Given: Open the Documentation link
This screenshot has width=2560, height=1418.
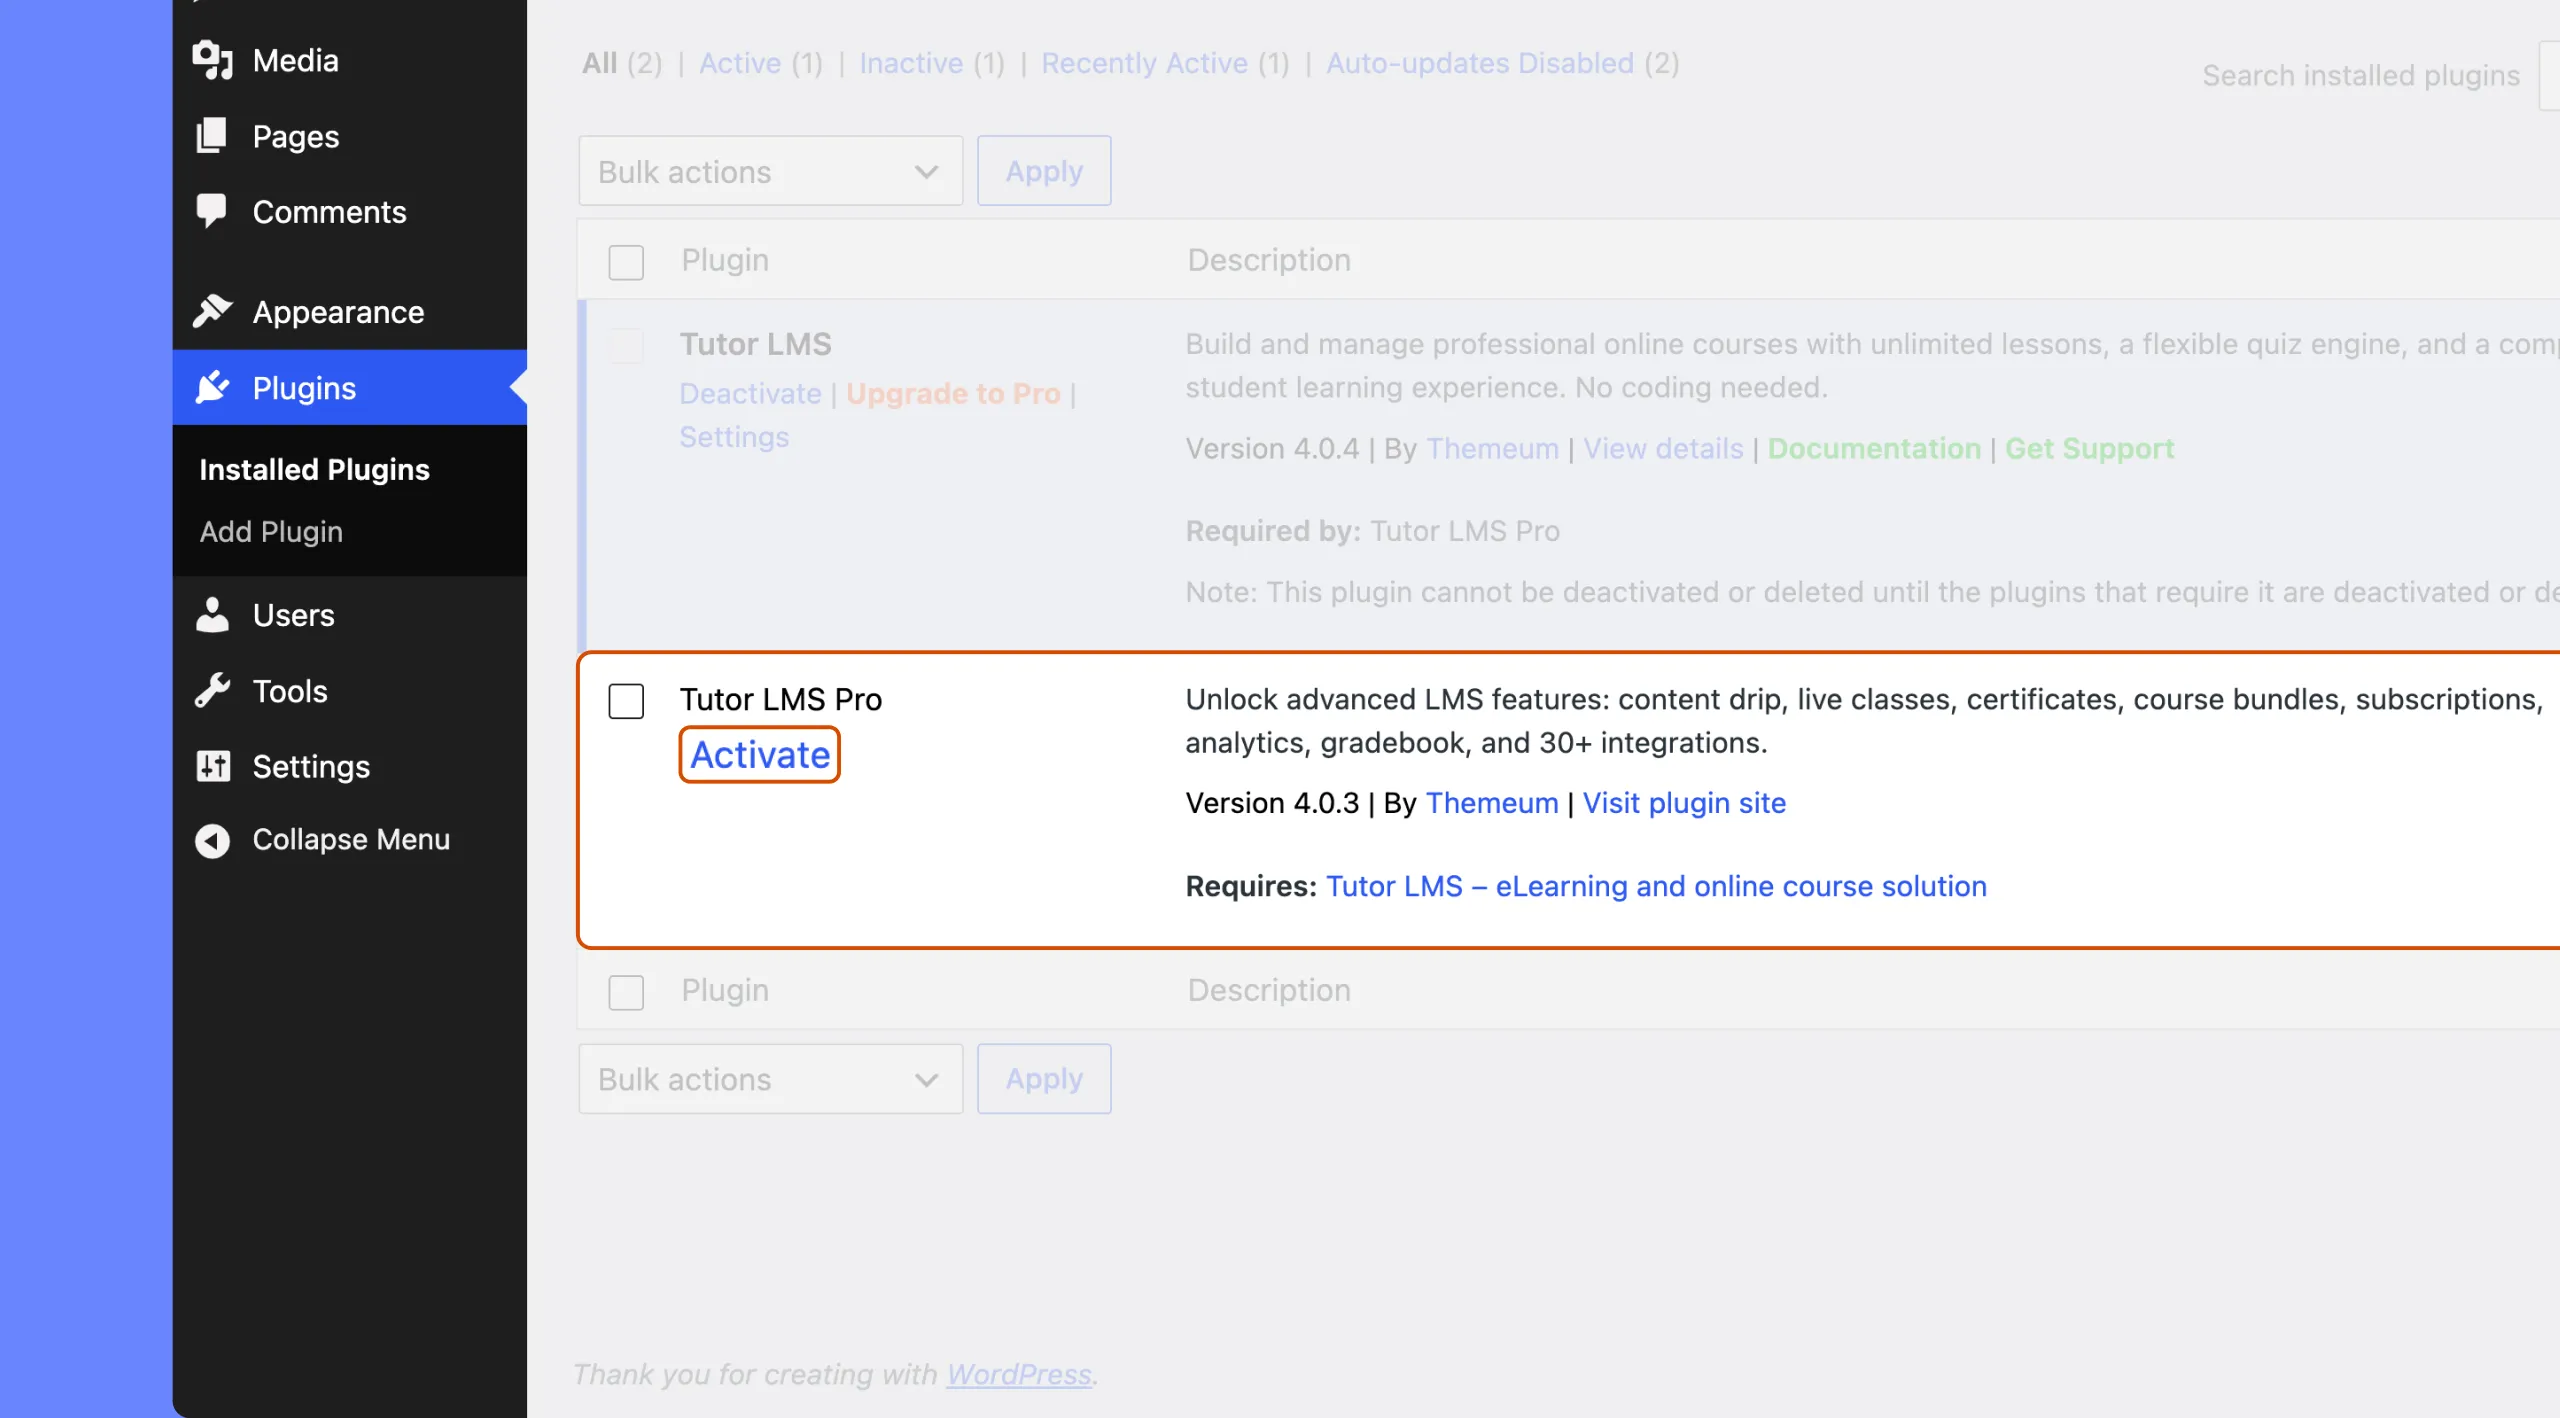Looking at the screenshot, I should click(1874, 448).
